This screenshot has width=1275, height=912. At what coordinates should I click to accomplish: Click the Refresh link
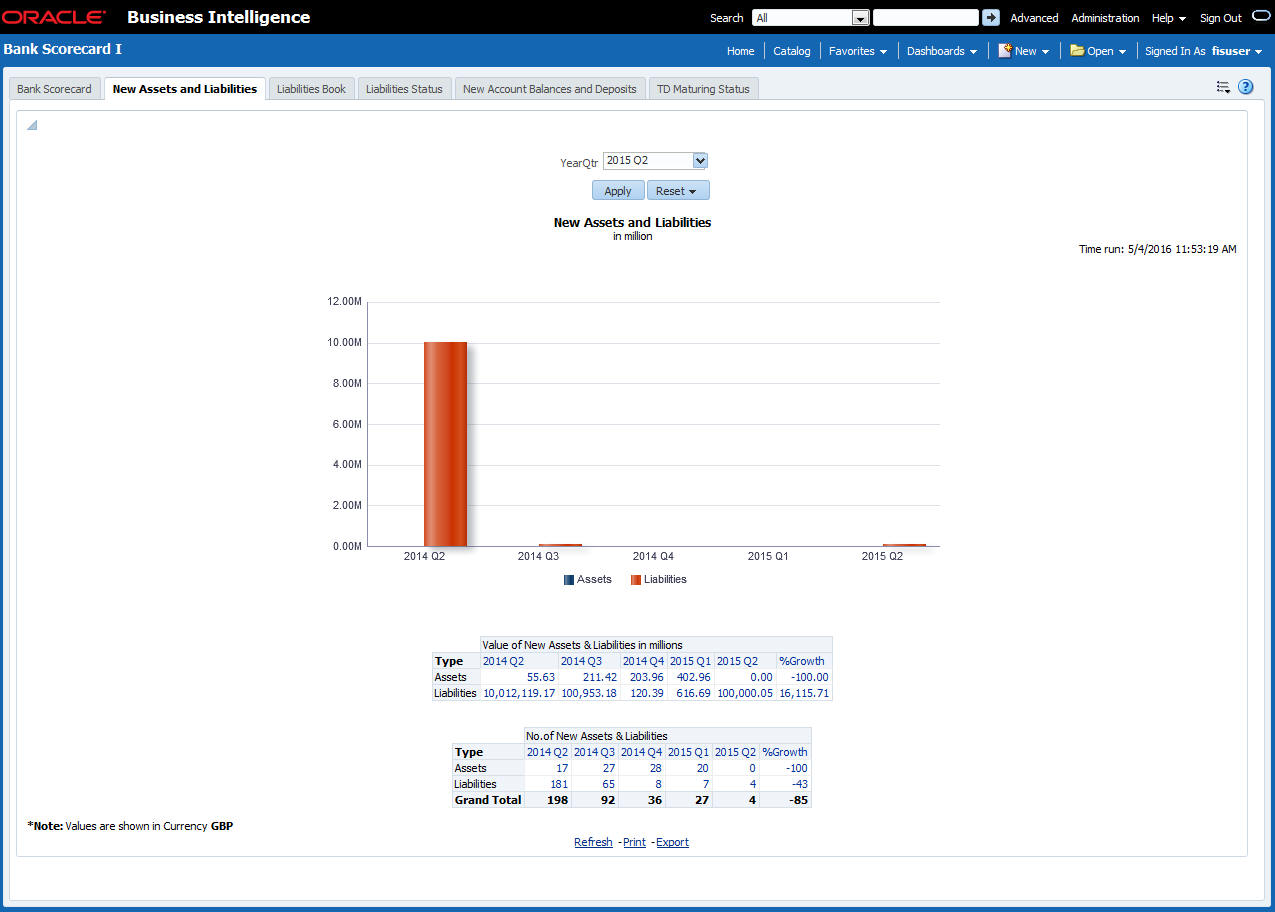point(593,842)
